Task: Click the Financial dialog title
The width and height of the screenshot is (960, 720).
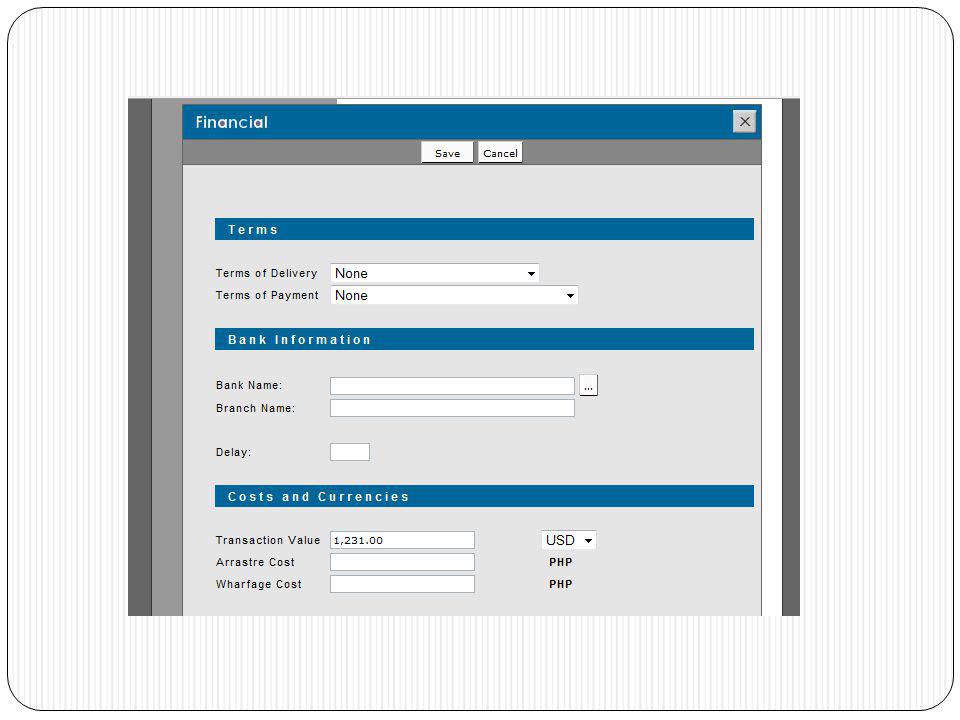Action: 231,122
